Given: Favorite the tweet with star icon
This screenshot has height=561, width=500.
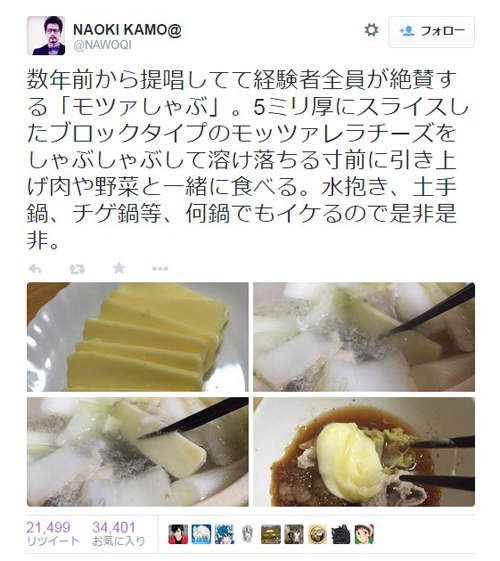Looking at the screenshot, I should click(119, 268).
